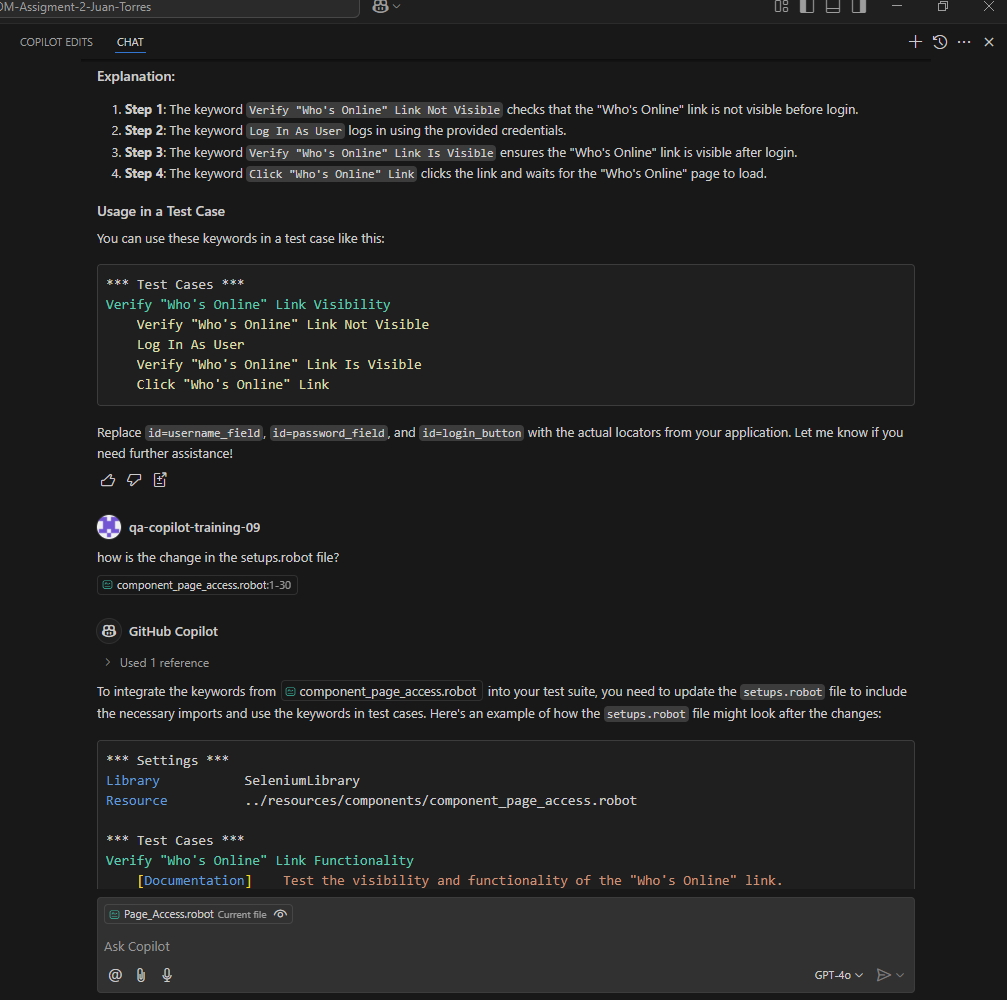
Task: Open component_page_access.robot:1-30 reference chip
Action: 197,585
